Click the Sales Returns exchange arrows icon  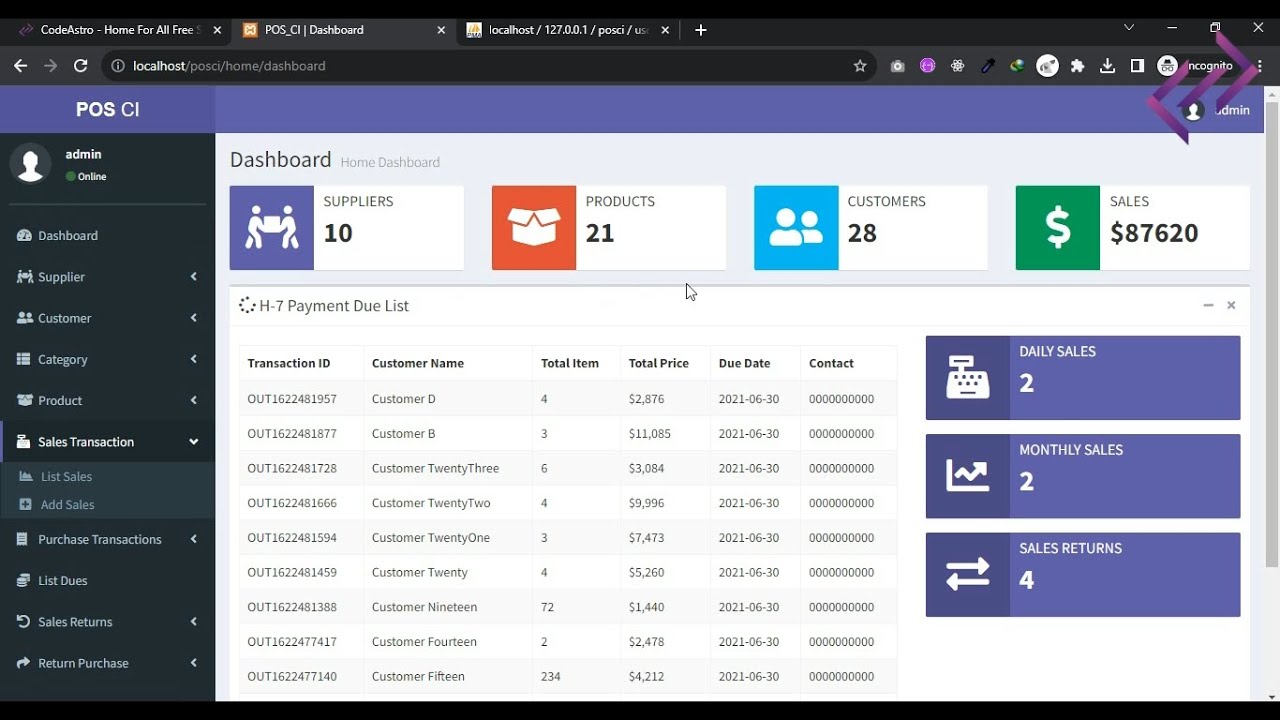tap(968, 575)
